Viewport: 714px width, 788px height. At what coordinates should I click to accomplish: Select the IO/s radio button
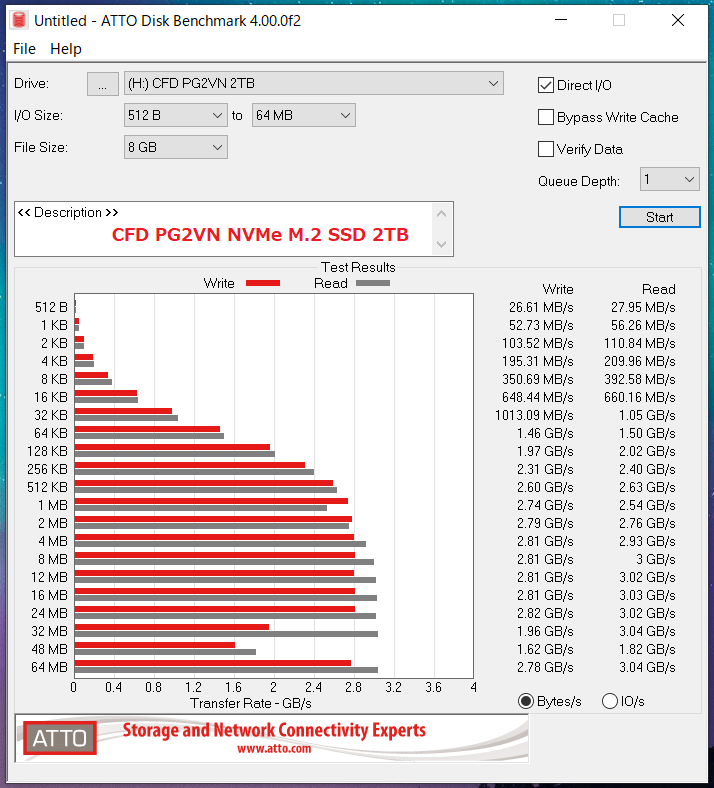click(609, 701)
